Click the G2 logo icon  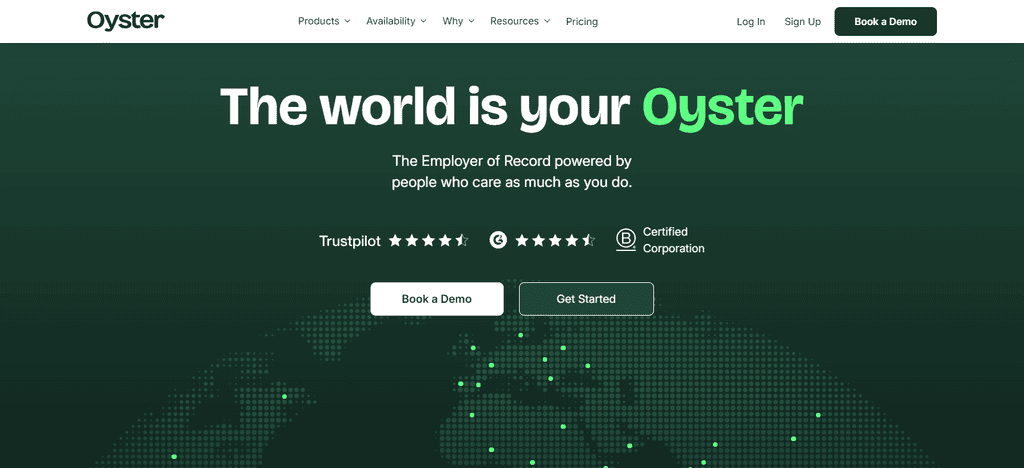click(498, 240)
